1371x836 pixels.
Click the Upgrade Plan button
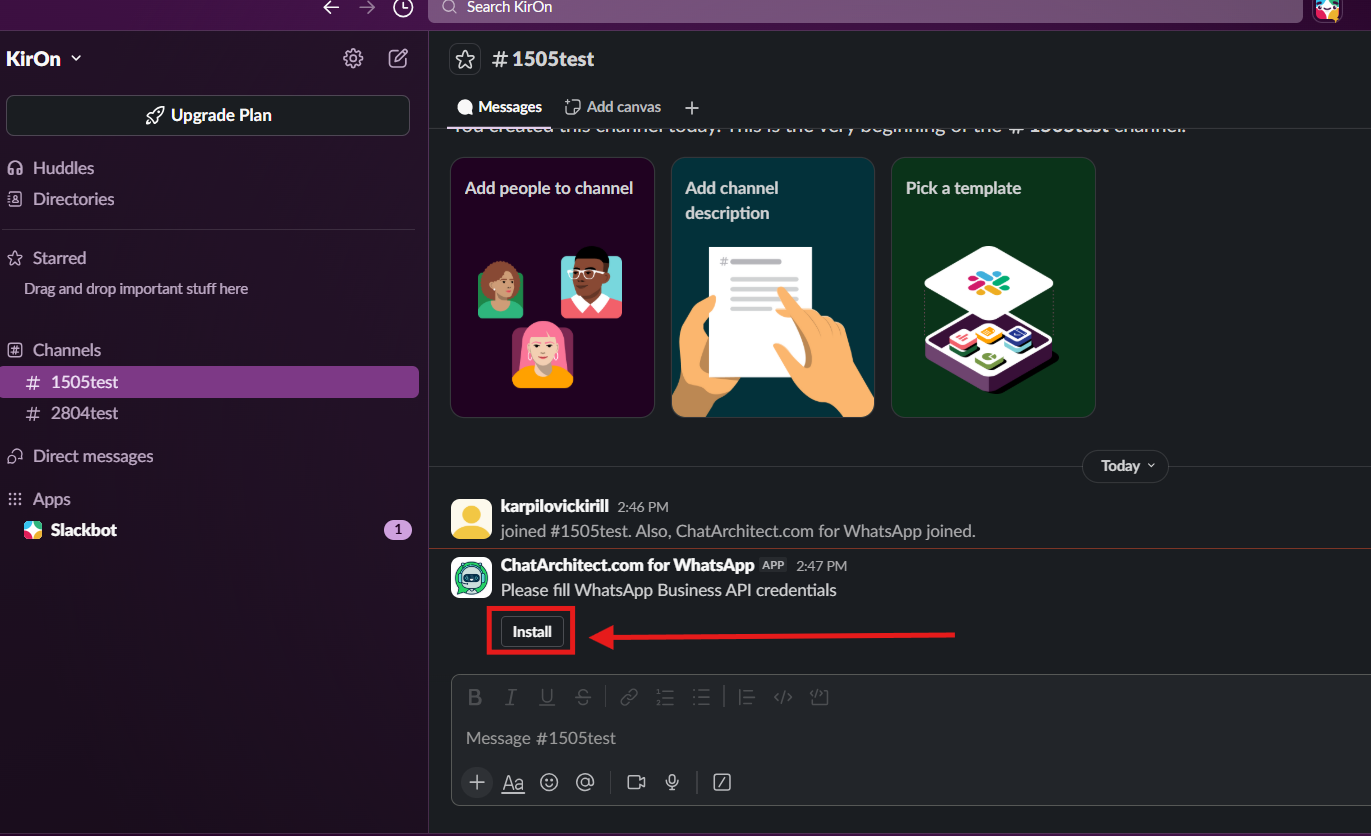click(208, 115)
